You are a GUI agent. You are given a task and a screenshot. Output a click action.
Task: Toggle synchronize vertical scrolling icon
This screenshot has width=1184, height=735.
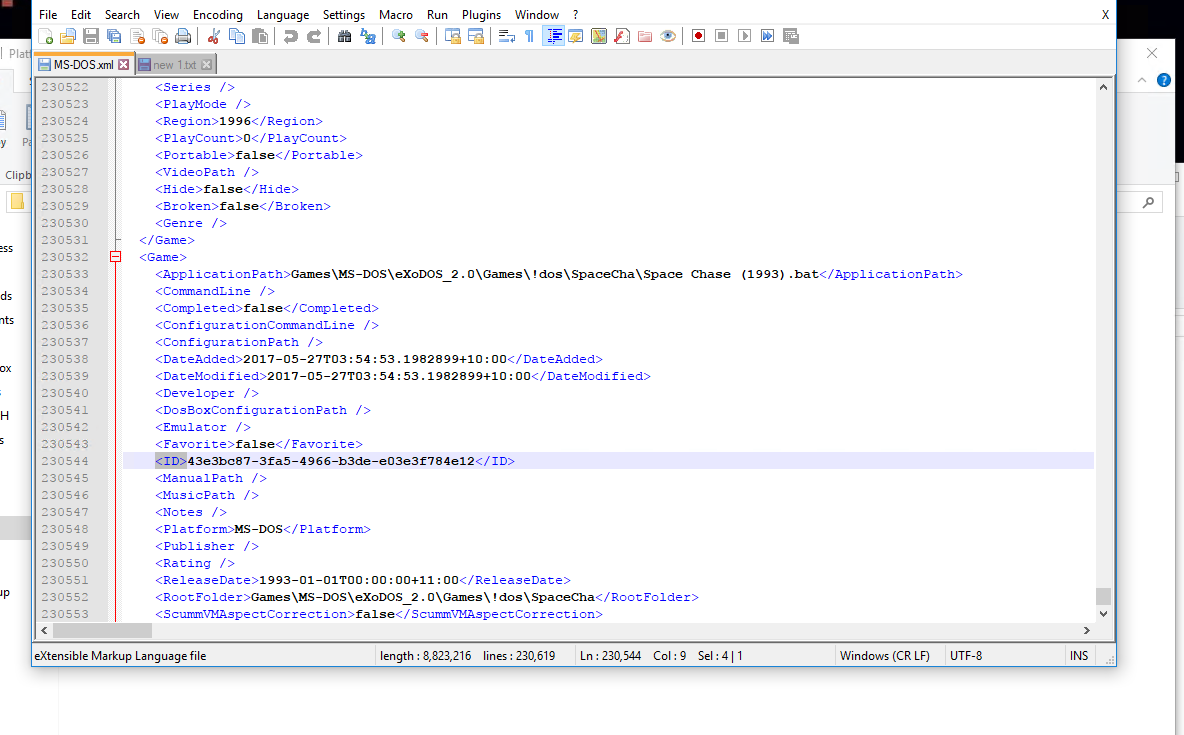[452, 36]
